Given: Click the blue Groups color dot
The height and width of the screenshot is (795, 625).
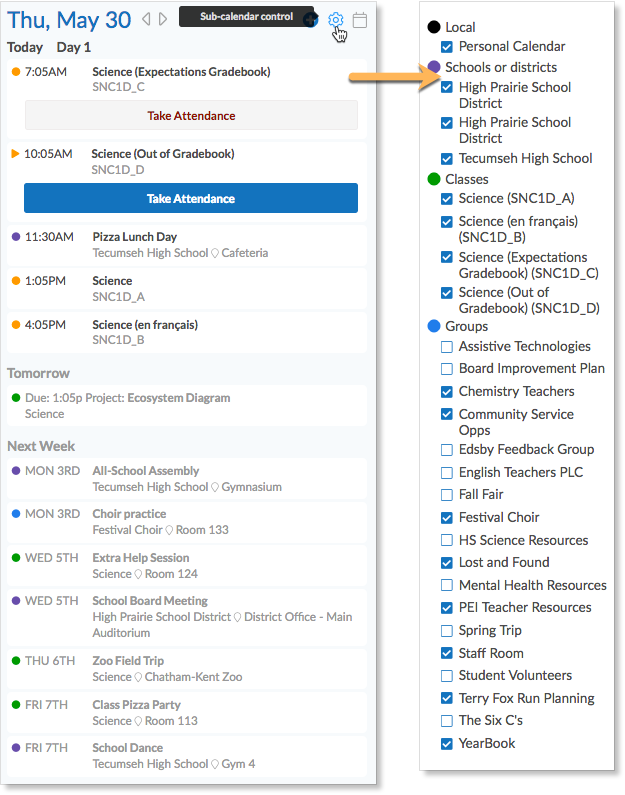Looking at the screenshot, I should tap(434, 326).
